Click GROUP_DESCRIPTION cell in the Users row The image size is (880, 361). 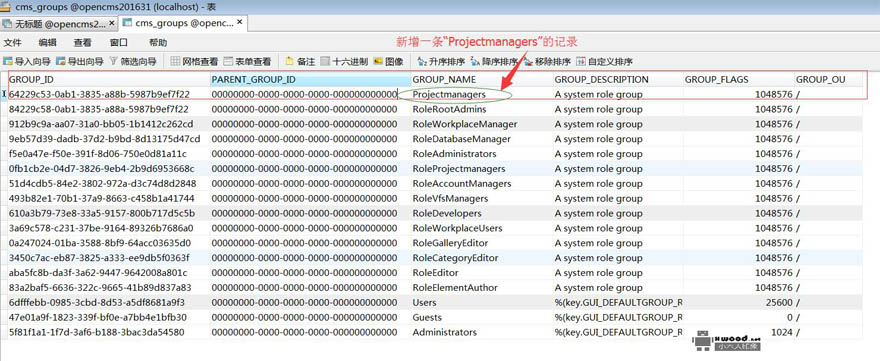(618, 303)
